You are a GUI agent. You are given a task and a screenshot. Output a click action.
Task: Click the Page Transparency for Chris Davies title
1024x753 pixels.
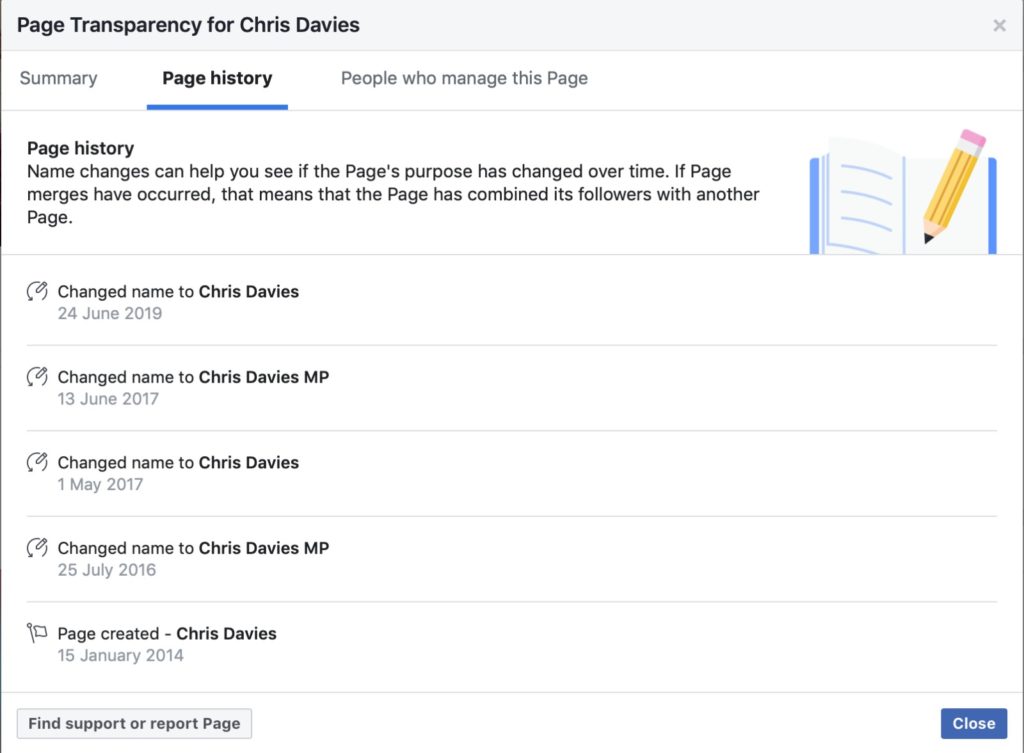pyautogui.click(x=188, y=25)
